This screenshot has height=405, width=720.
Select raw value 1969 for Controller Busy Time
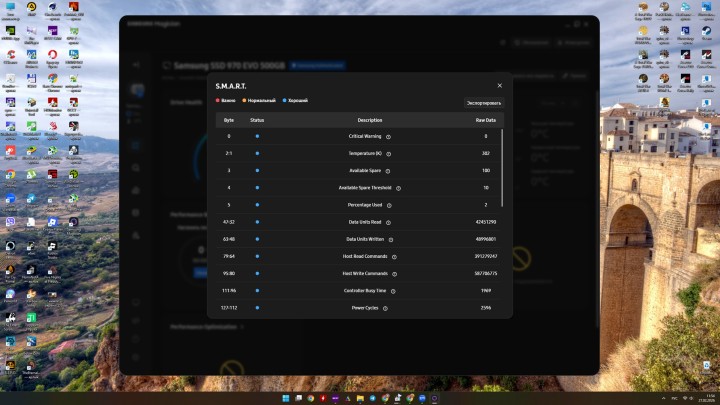(x=485, y=291)
